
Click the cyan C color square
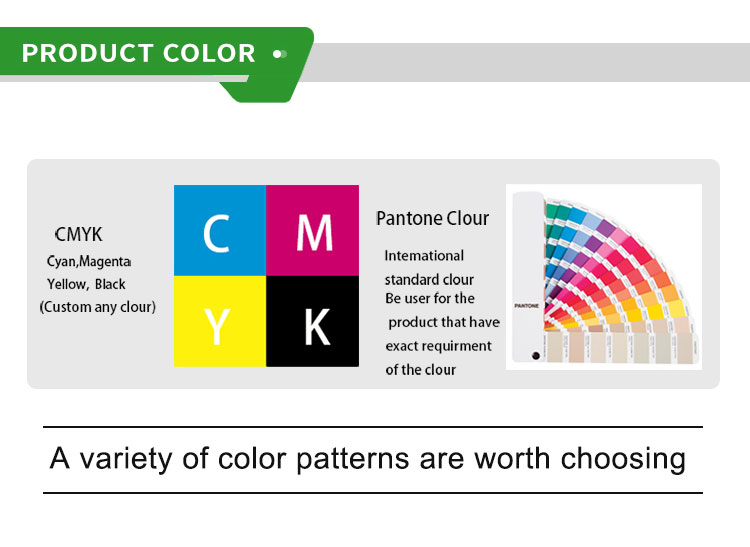(220, 231)
